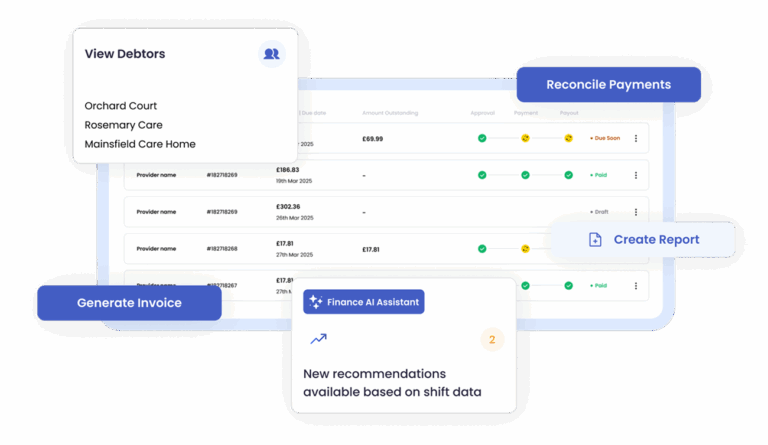The width and height of the screenshot is (768, 445).
Task: Click the document-plus icon beside Create Report
Action: tap(595, 240)
